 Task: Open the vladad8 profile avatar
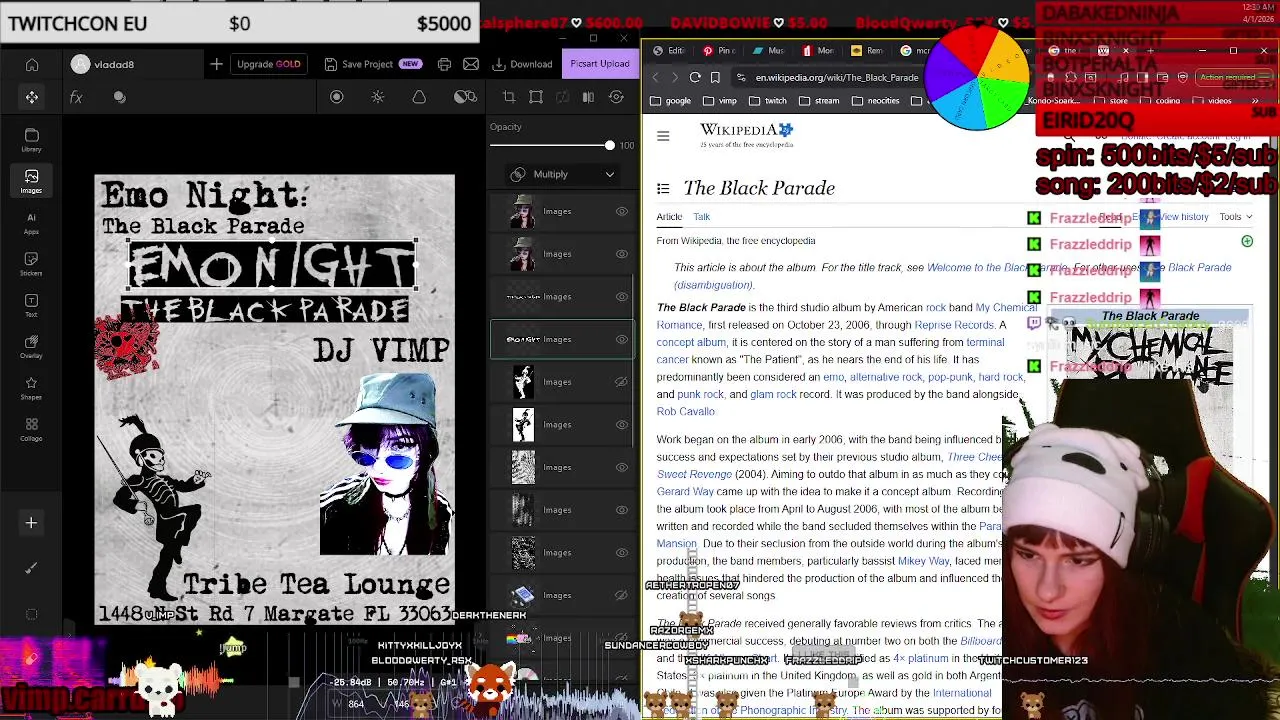point(81,64)
